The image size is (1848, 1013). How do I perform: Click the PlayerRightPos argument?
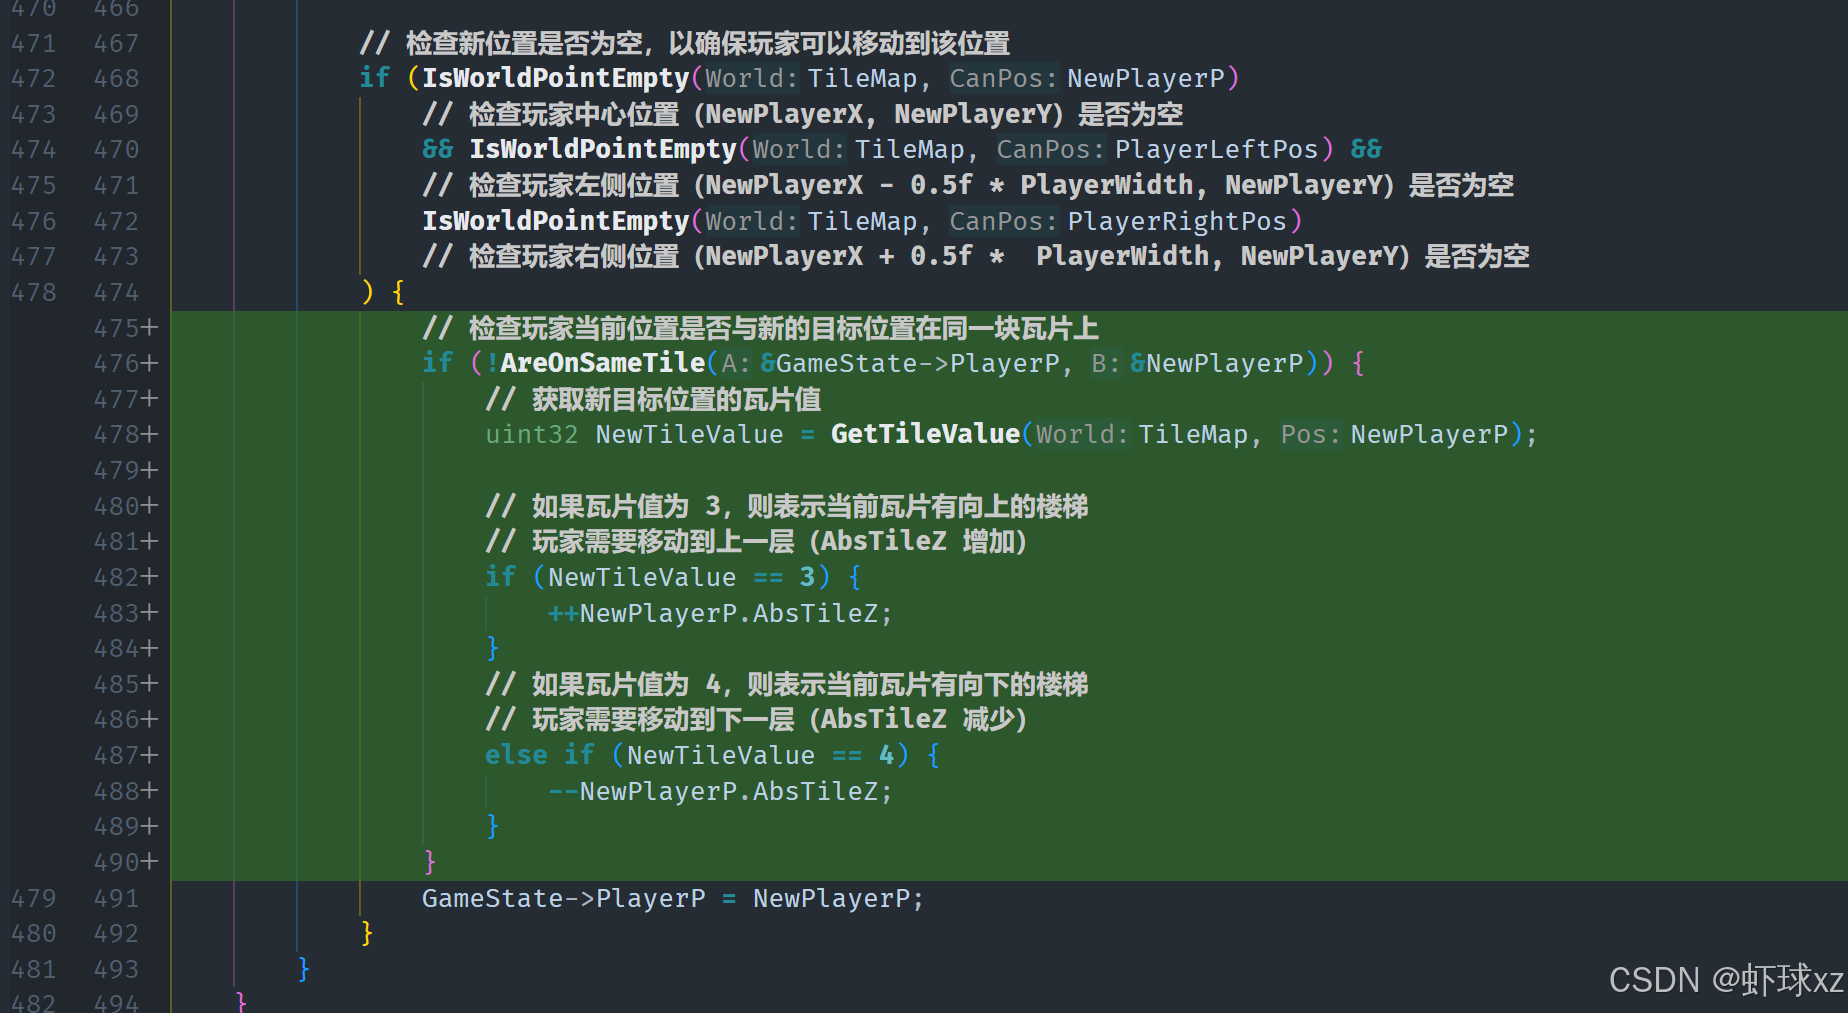1177,221
